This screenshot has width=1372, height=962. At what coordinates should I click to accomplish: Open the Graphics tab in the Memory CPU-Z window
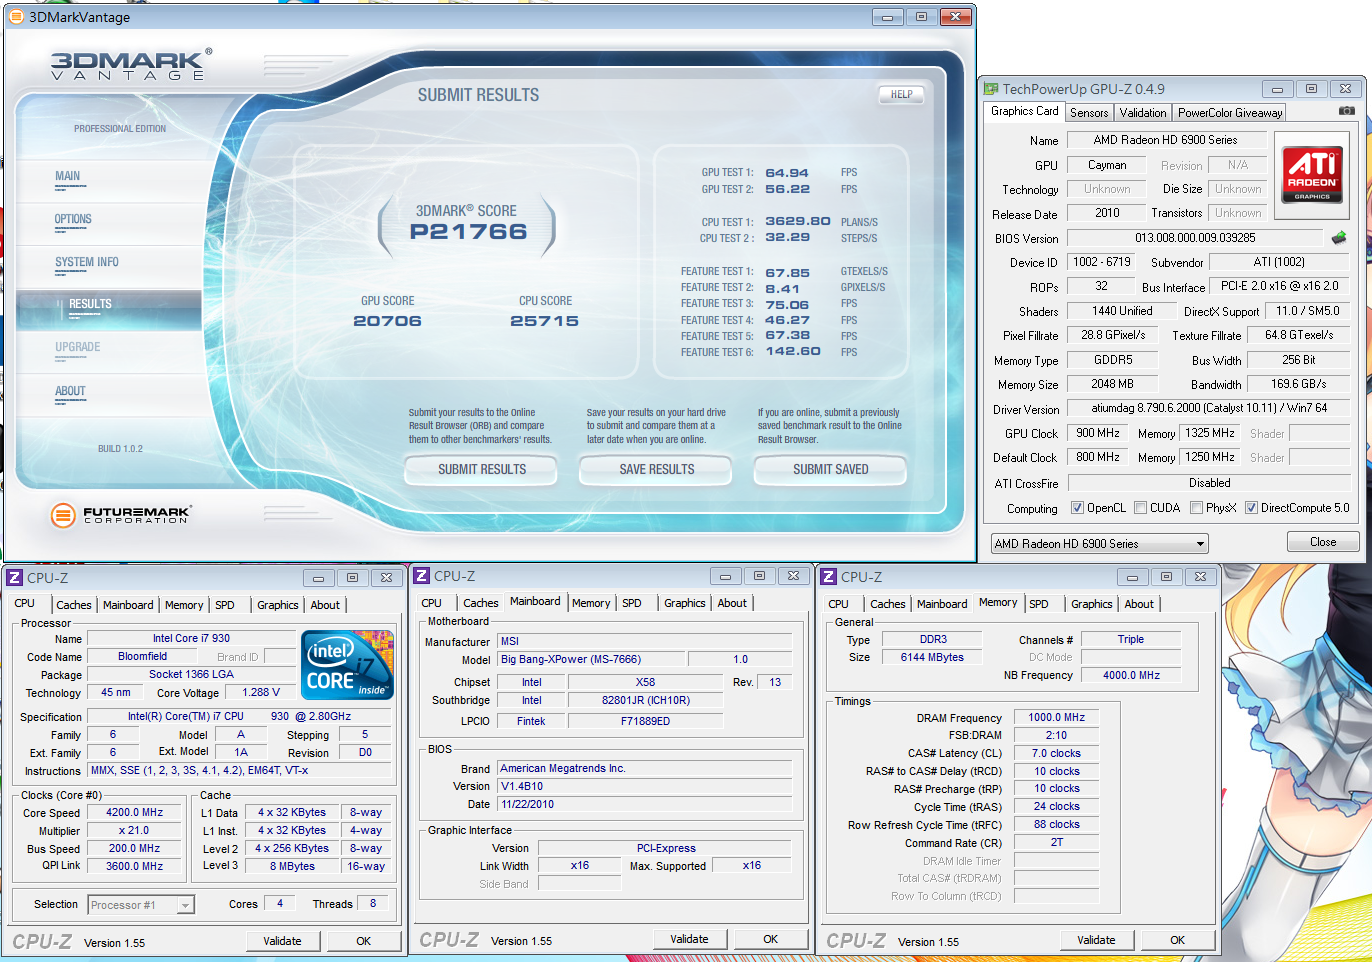coord(1092,604)
